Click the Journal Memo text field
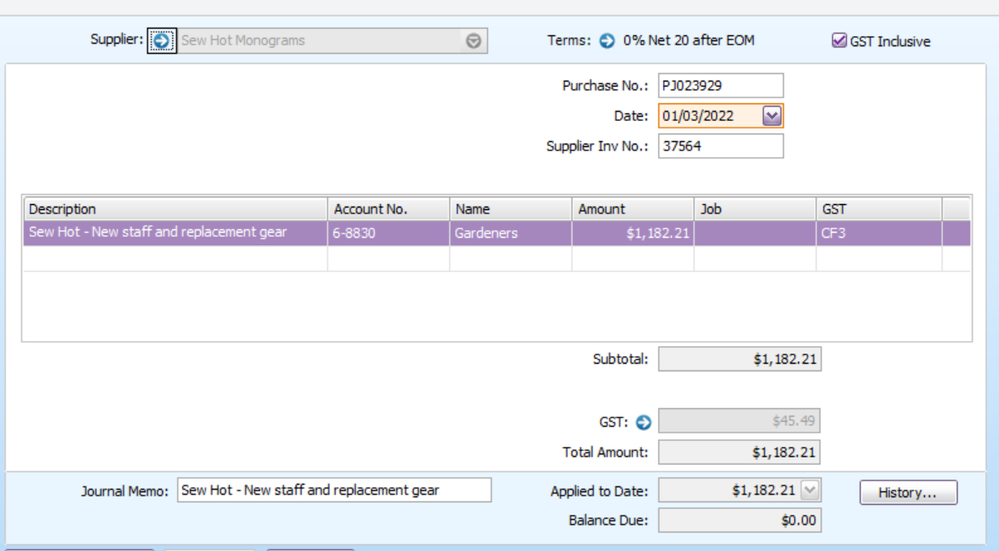Screen dimensions: 999x551 [334, 490]
